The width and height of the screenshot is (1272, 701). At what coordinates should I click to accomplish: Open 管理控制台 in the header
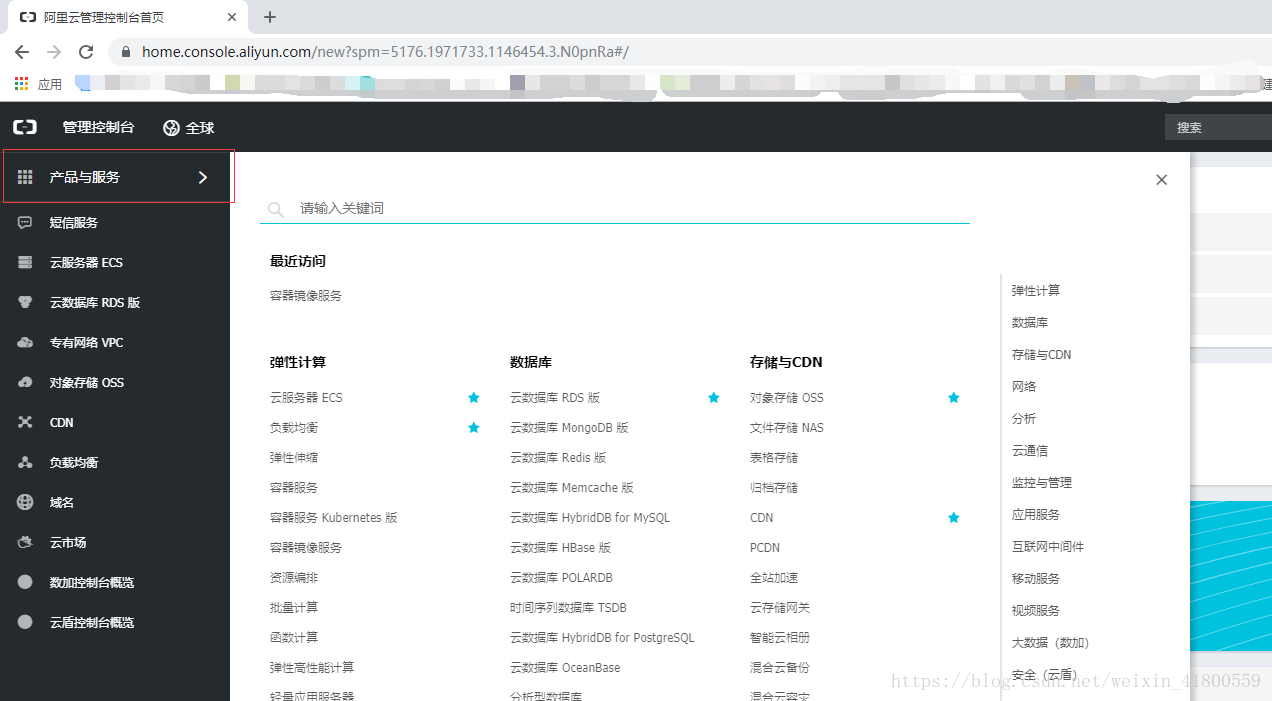coord(98,127)
